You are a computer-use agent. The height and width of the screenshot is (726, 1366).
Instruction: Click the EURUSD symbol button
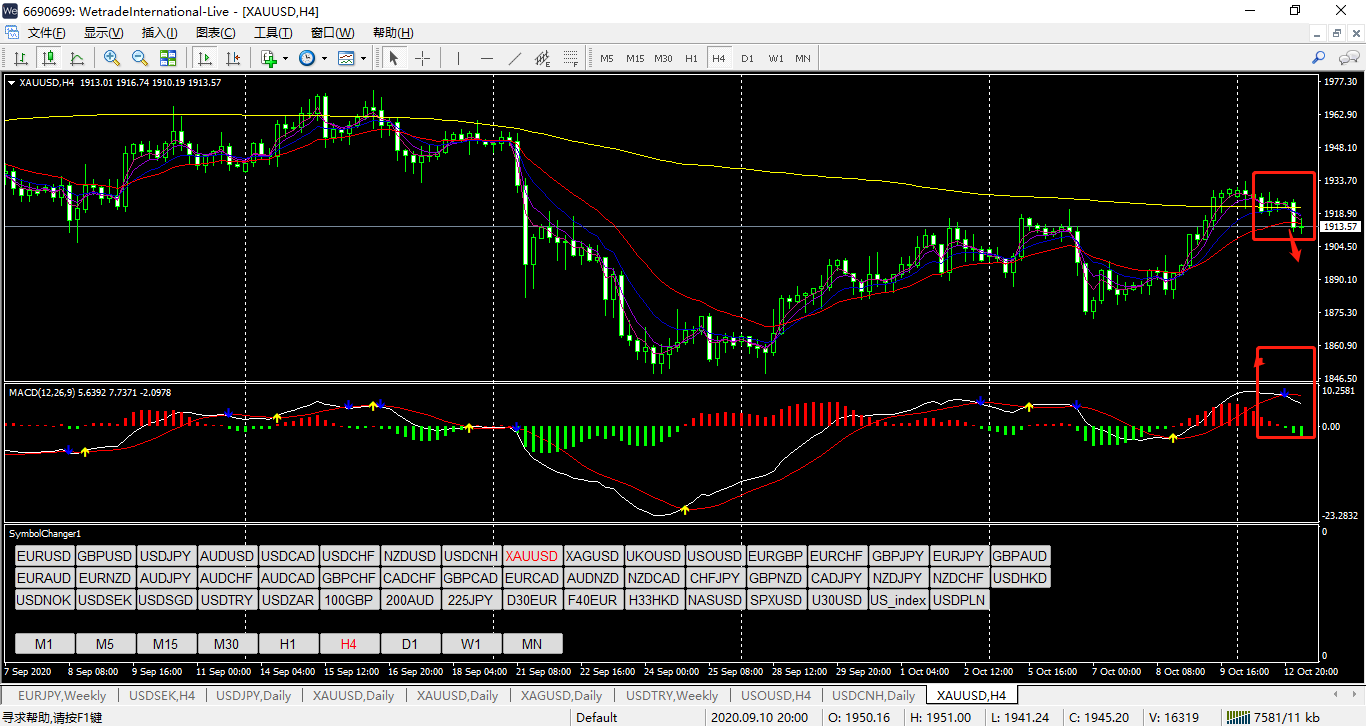pyautogui.click(x=44, y=556)
